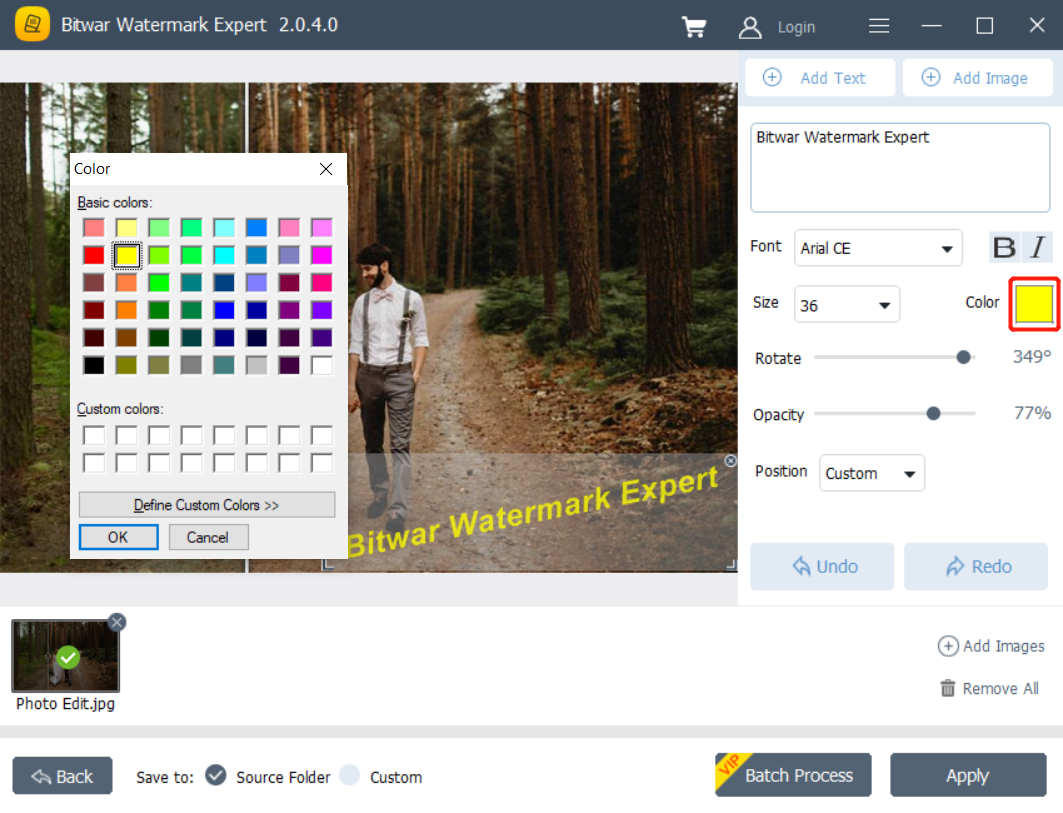1063x813 pixels.
Task: Click the Remove All trash icon
Action: click(x=948, y=688)
